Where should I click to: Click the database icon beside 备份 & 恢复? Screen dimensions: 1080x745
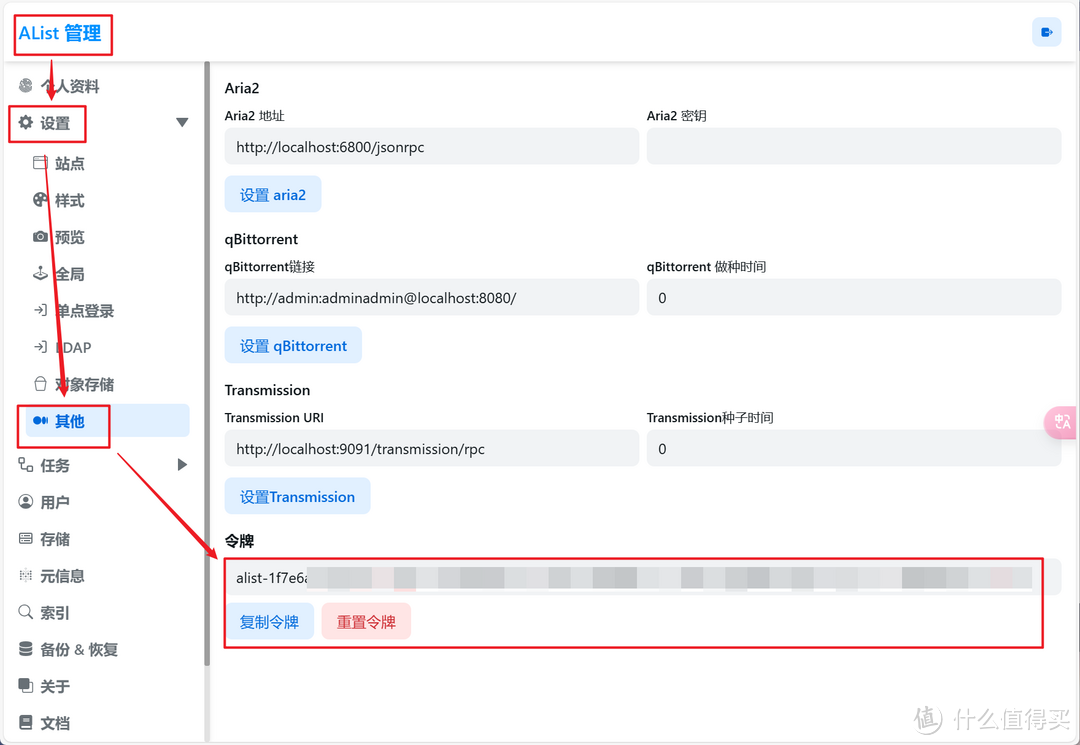(x=26, y=649)
